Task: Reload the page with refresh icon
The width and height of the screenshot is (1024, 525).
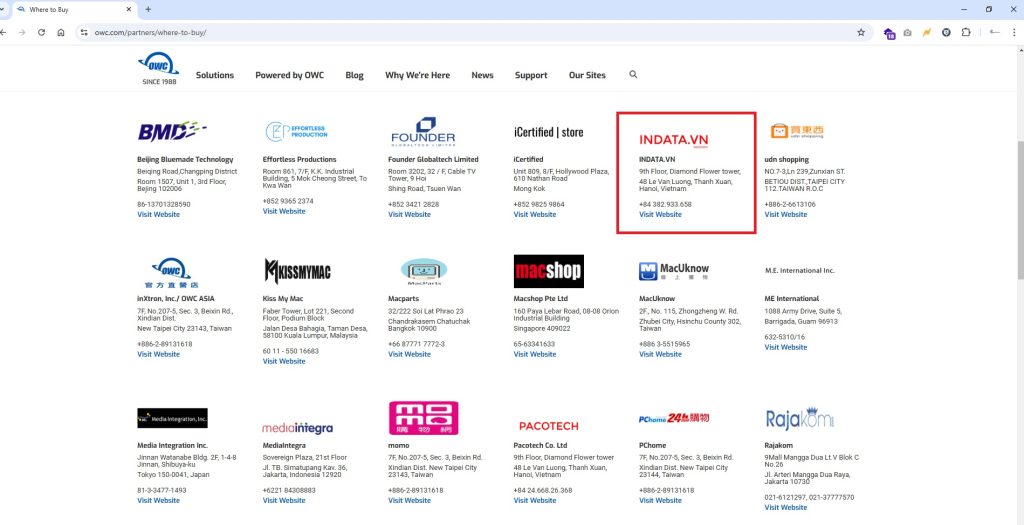Action: click(x=41, y=32)
